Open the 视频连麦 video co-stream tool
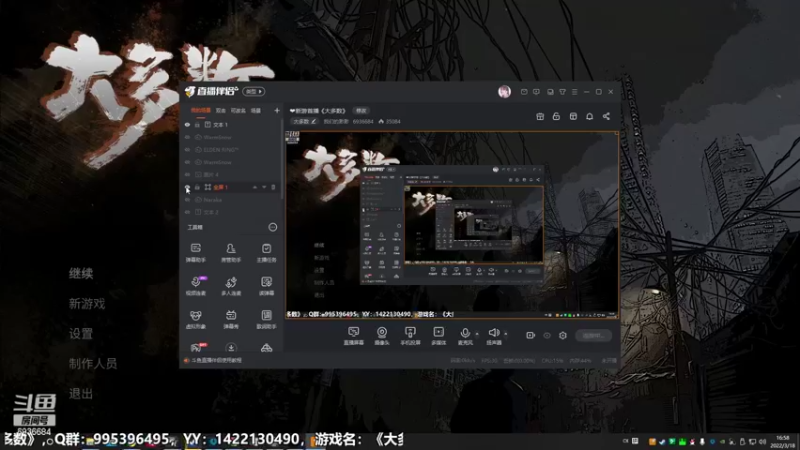The image size is (800, 450). [195, 286]
